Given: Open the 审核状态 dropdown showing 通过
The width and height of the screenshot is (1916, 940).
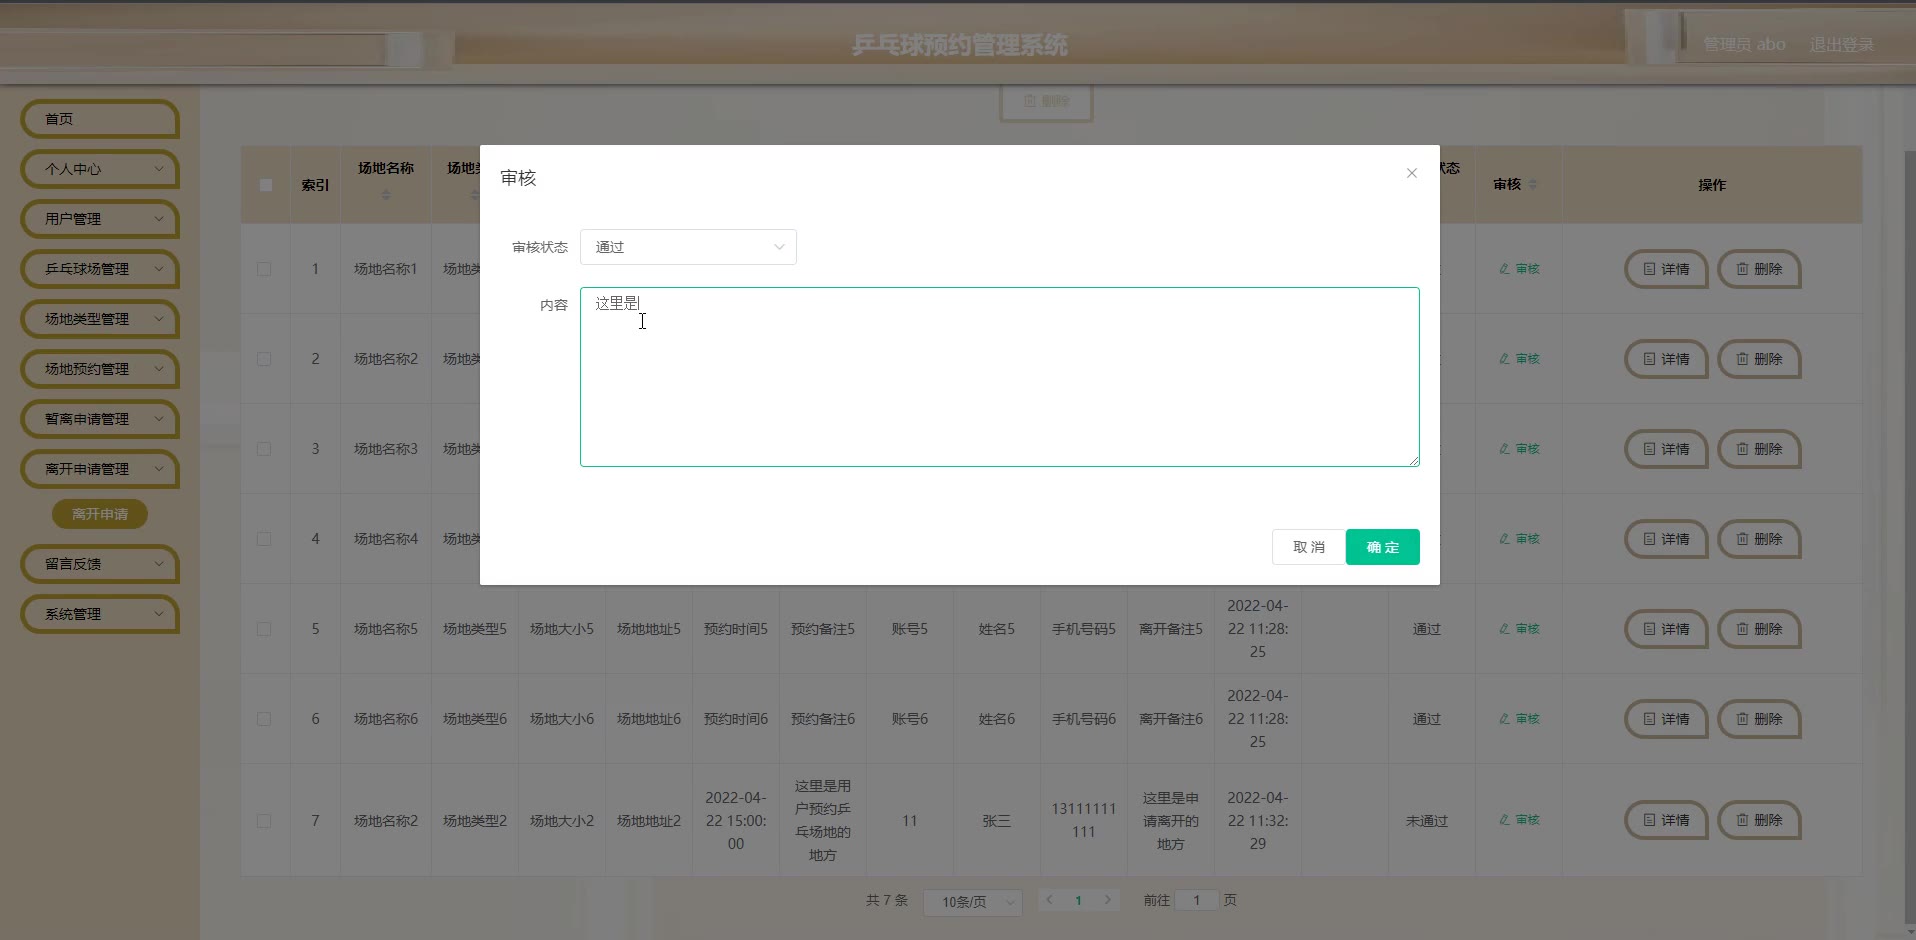Looking at the screenshot, I should coord(688,247).
